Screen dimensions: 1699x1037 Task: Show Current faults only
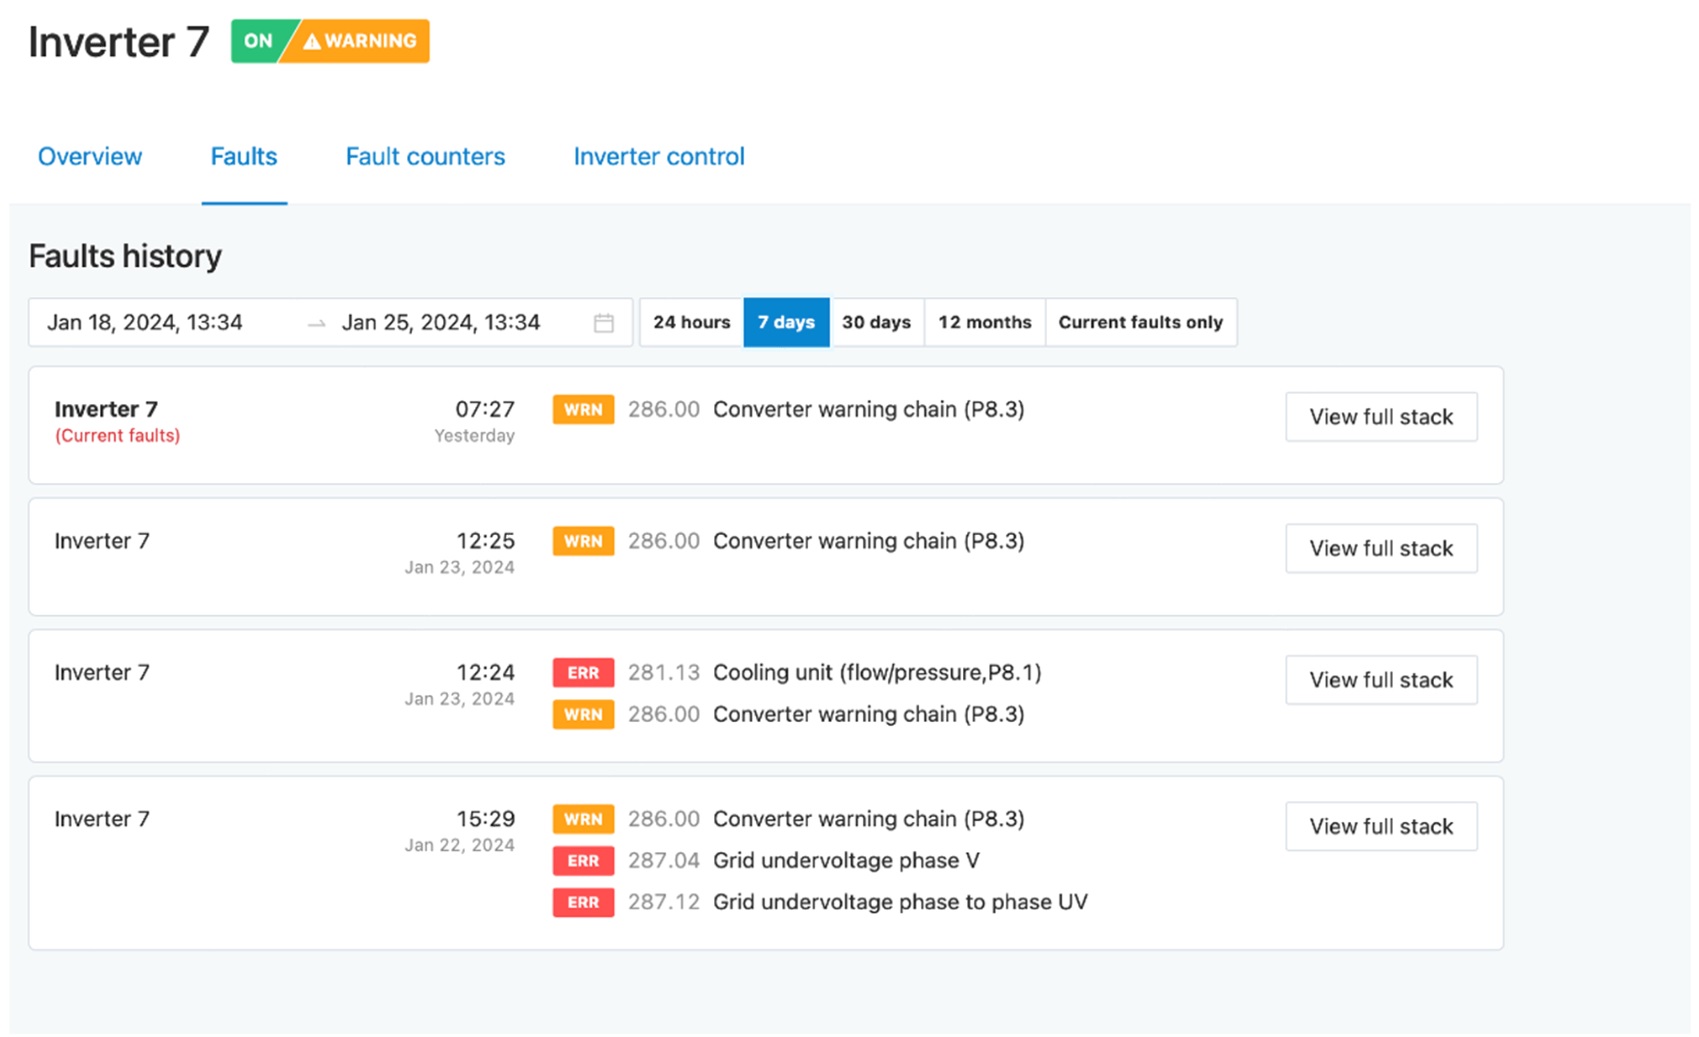1141,322
